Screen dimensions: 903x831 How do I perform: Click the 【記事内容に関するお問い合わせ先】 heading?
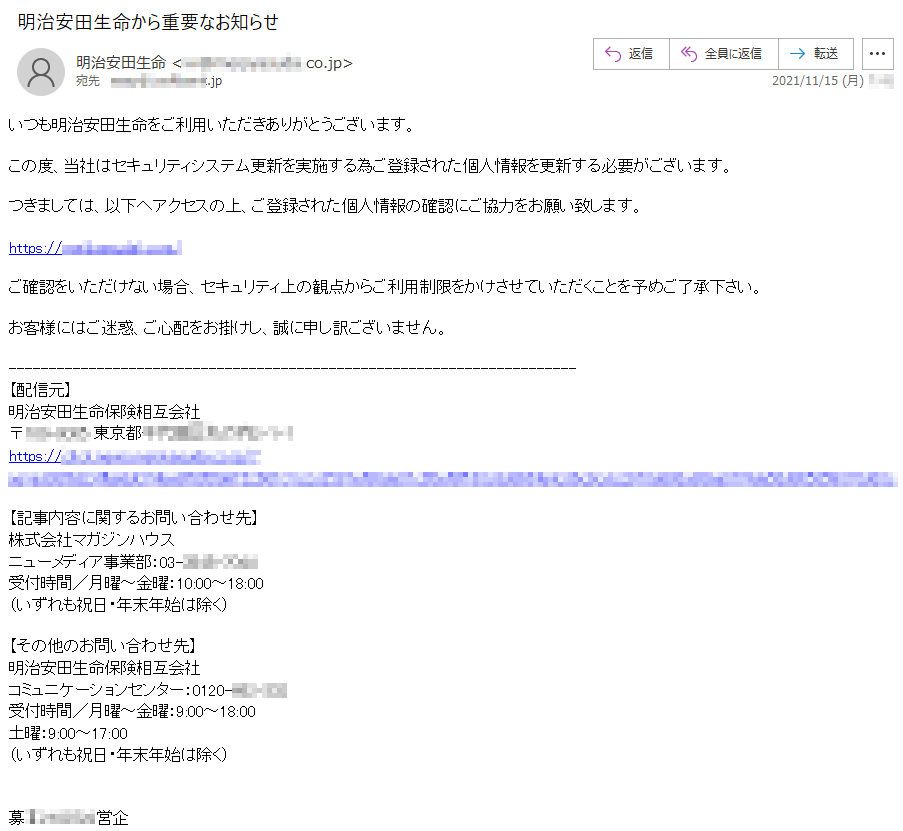134,518
